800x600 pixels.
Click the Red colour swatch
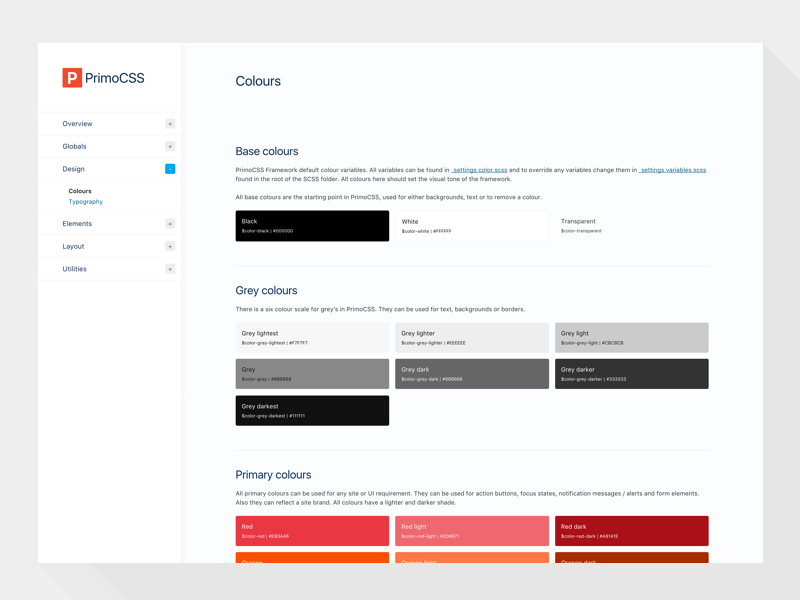coord(312,530)
